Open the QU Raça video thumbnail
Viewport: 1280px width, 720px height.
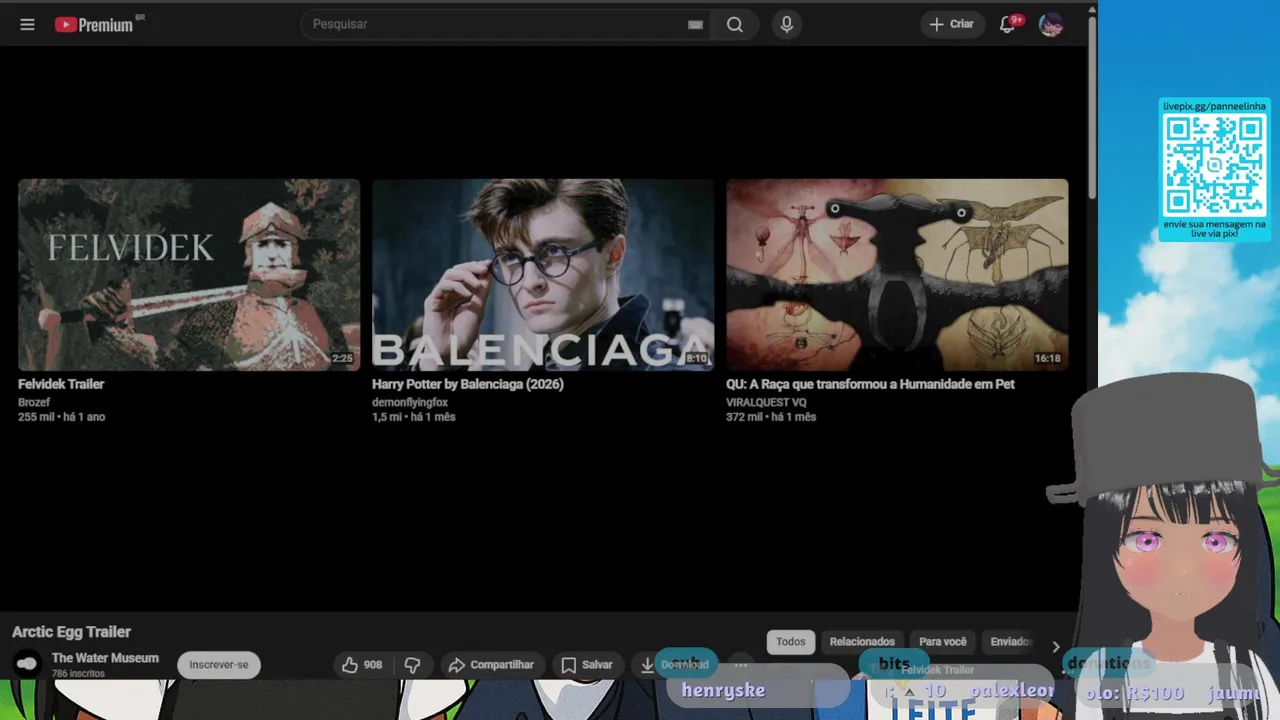click(897, 275)
